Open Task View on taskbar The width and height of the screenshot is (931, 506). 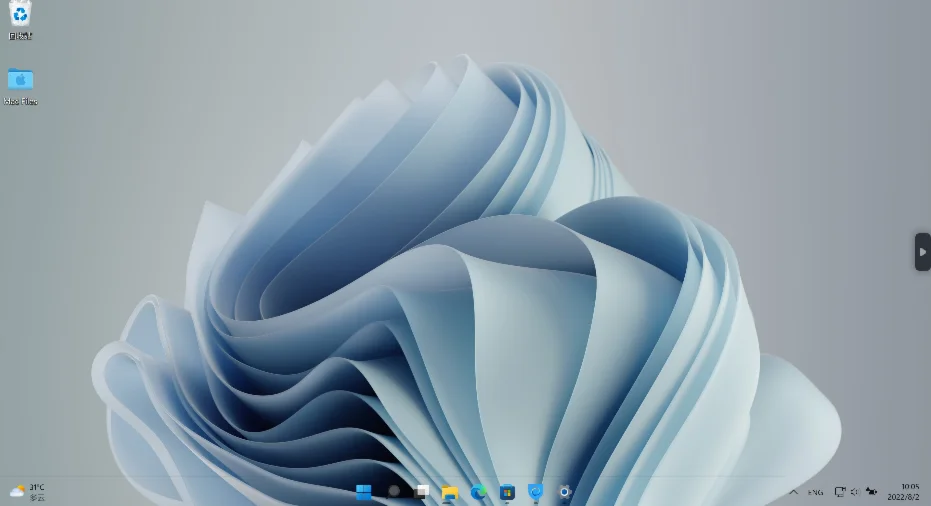click(x=422, y=492)
